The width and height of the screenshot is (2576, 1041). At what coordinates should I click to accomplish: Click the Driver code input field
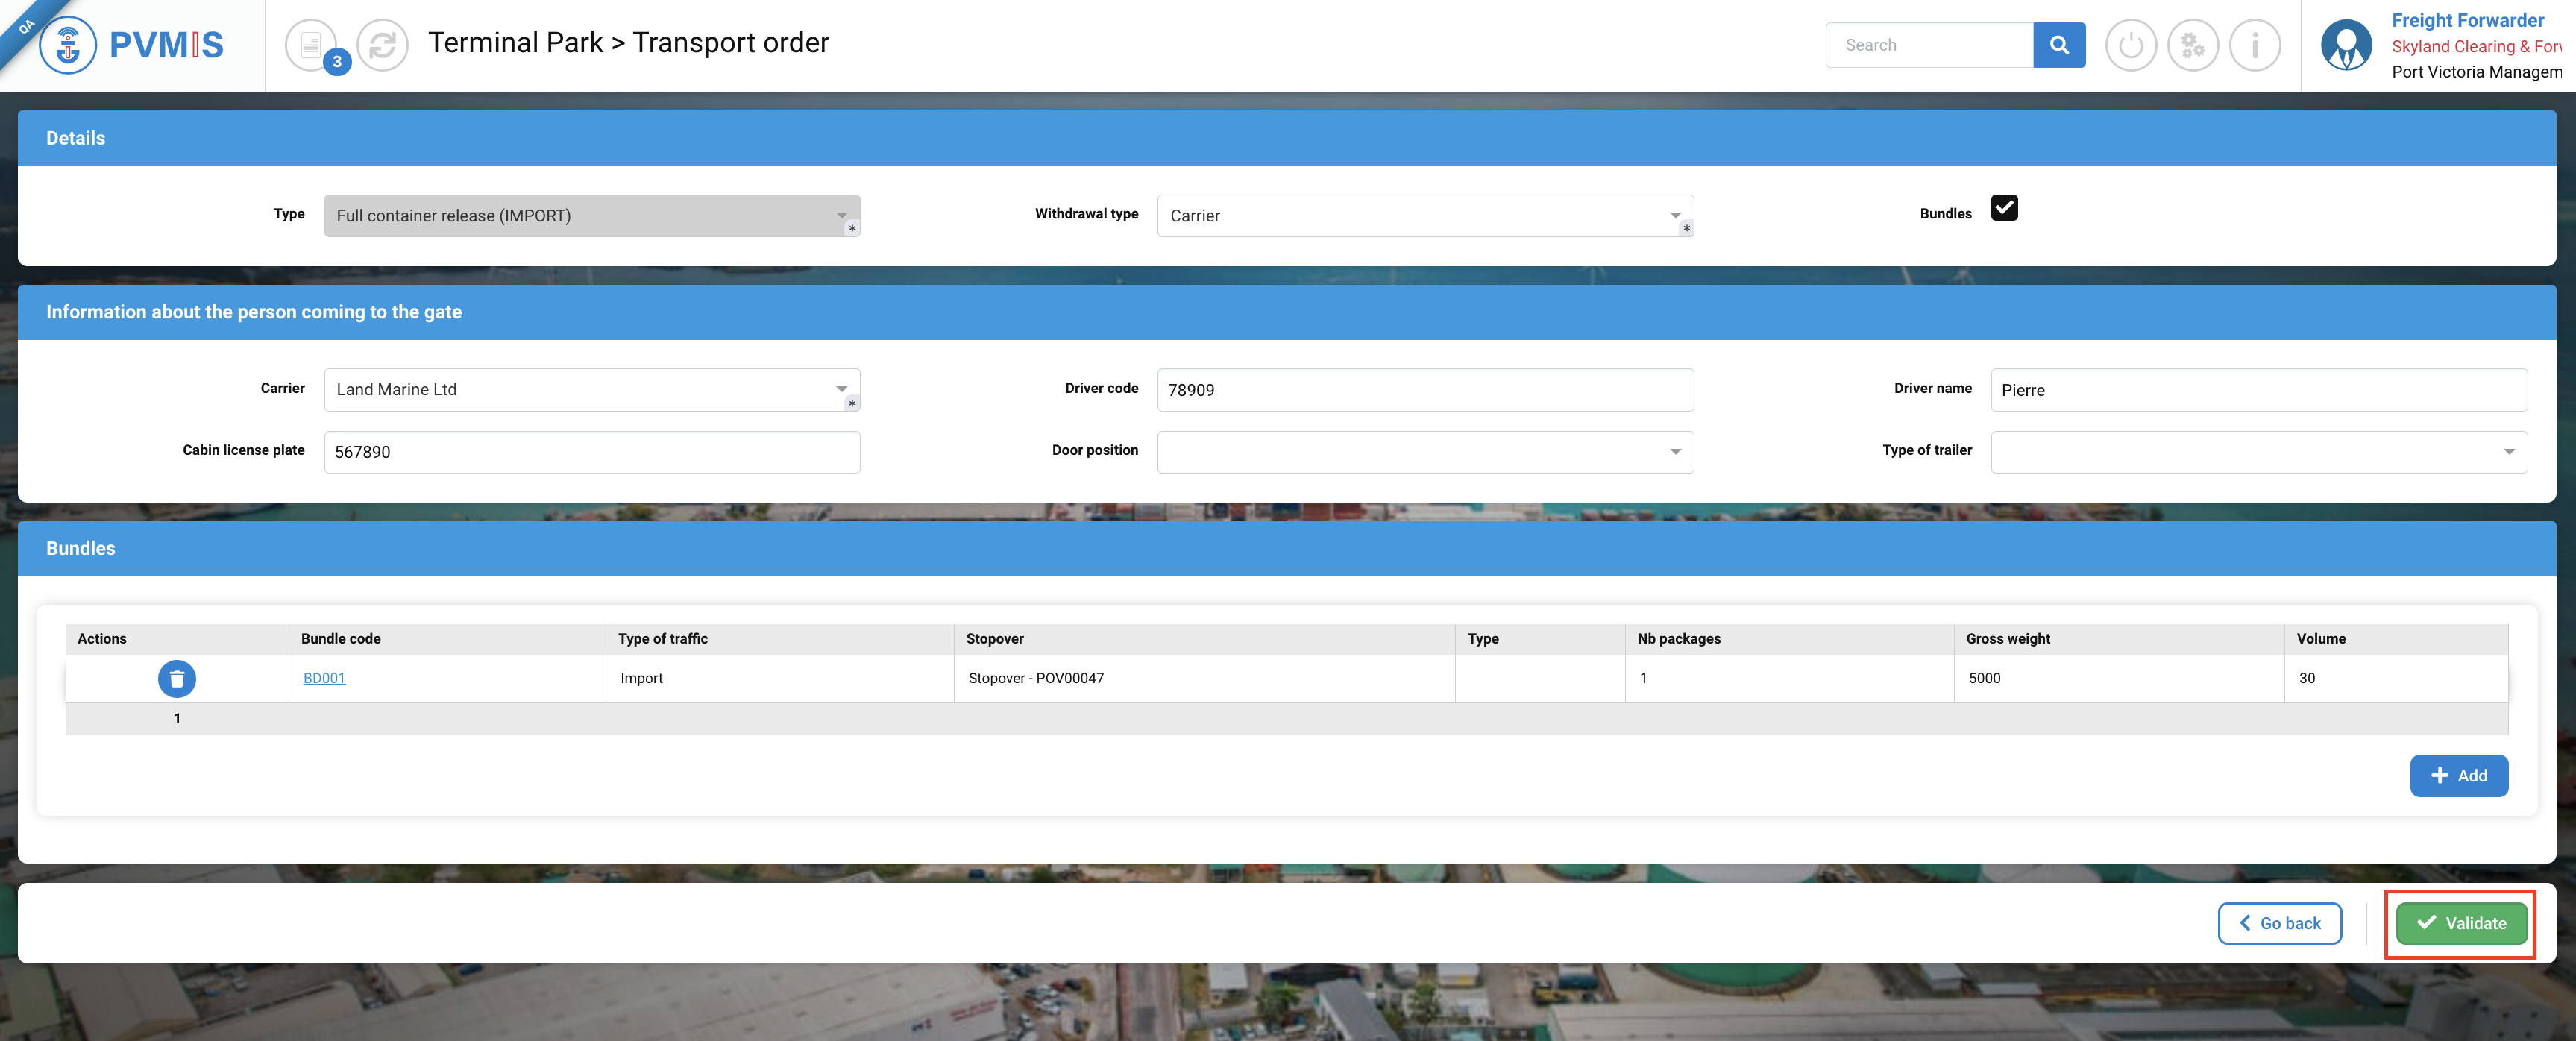click(1424, 390)
